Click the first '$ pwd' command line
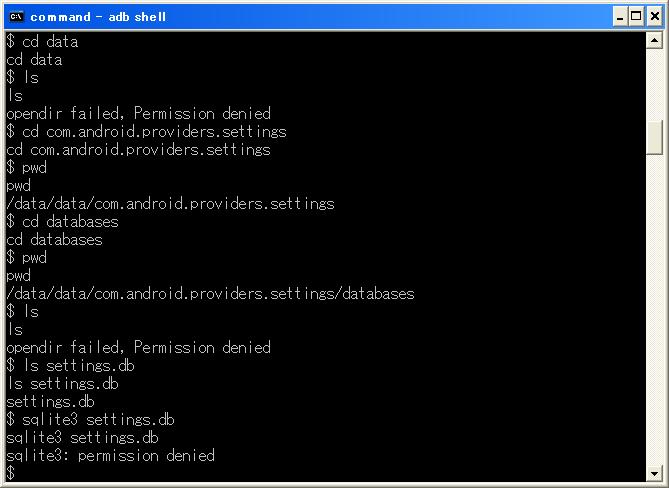Screen dimensions: 669x488 click(x=26, y=168)
